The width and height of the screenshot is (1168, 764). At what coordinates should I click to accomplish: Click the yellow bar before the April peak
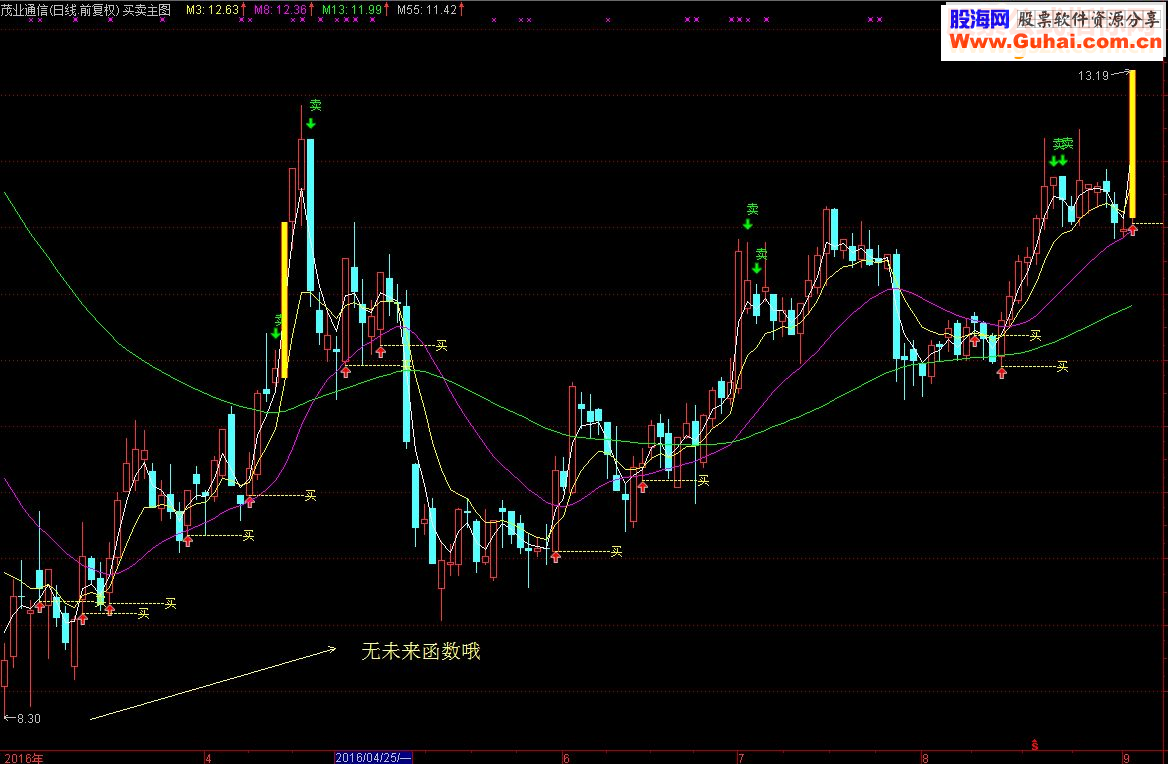click(x=284, y=299)
